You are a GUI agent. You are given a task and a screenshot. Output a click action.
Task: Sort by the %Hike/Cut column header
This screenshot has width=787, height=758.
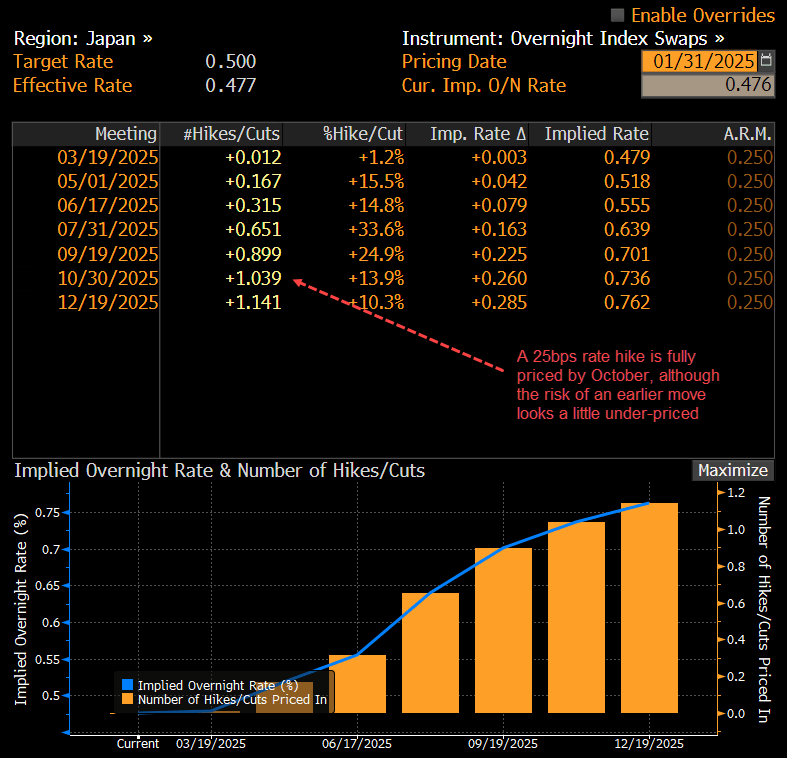pyautogui.click(x=344, y=134)
